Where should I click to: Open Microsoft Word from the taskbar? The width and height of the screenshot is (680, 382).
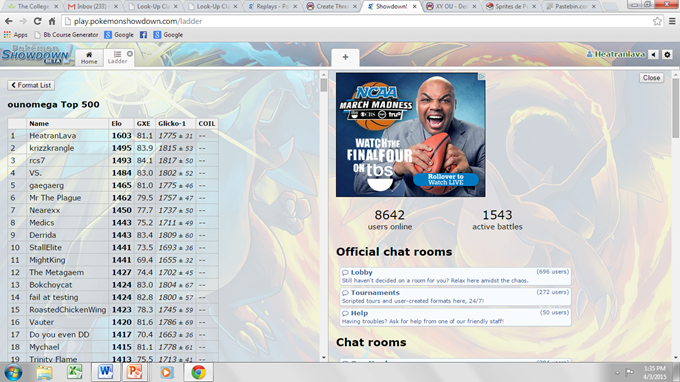pos(105,372)
